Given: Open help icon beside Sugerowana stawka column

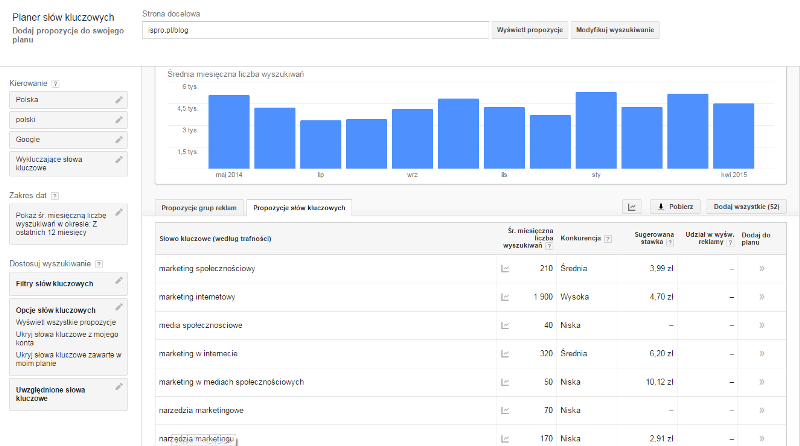Looking at the screenshot, I should [x=670, y=242].
